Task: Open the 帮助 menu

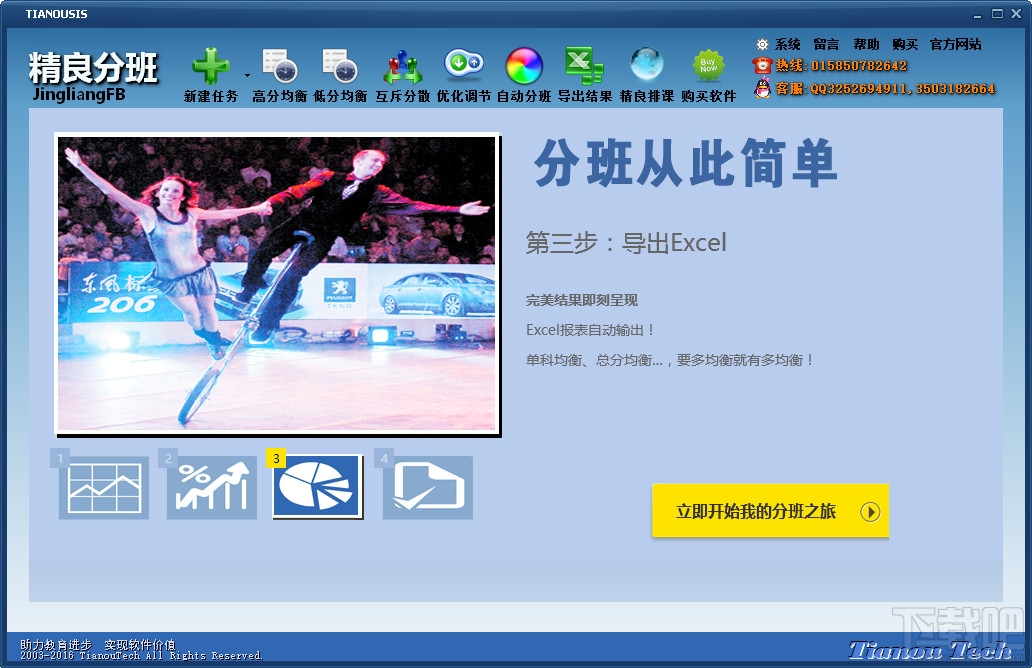Action: pyautogui.click(x=866, y=44)
